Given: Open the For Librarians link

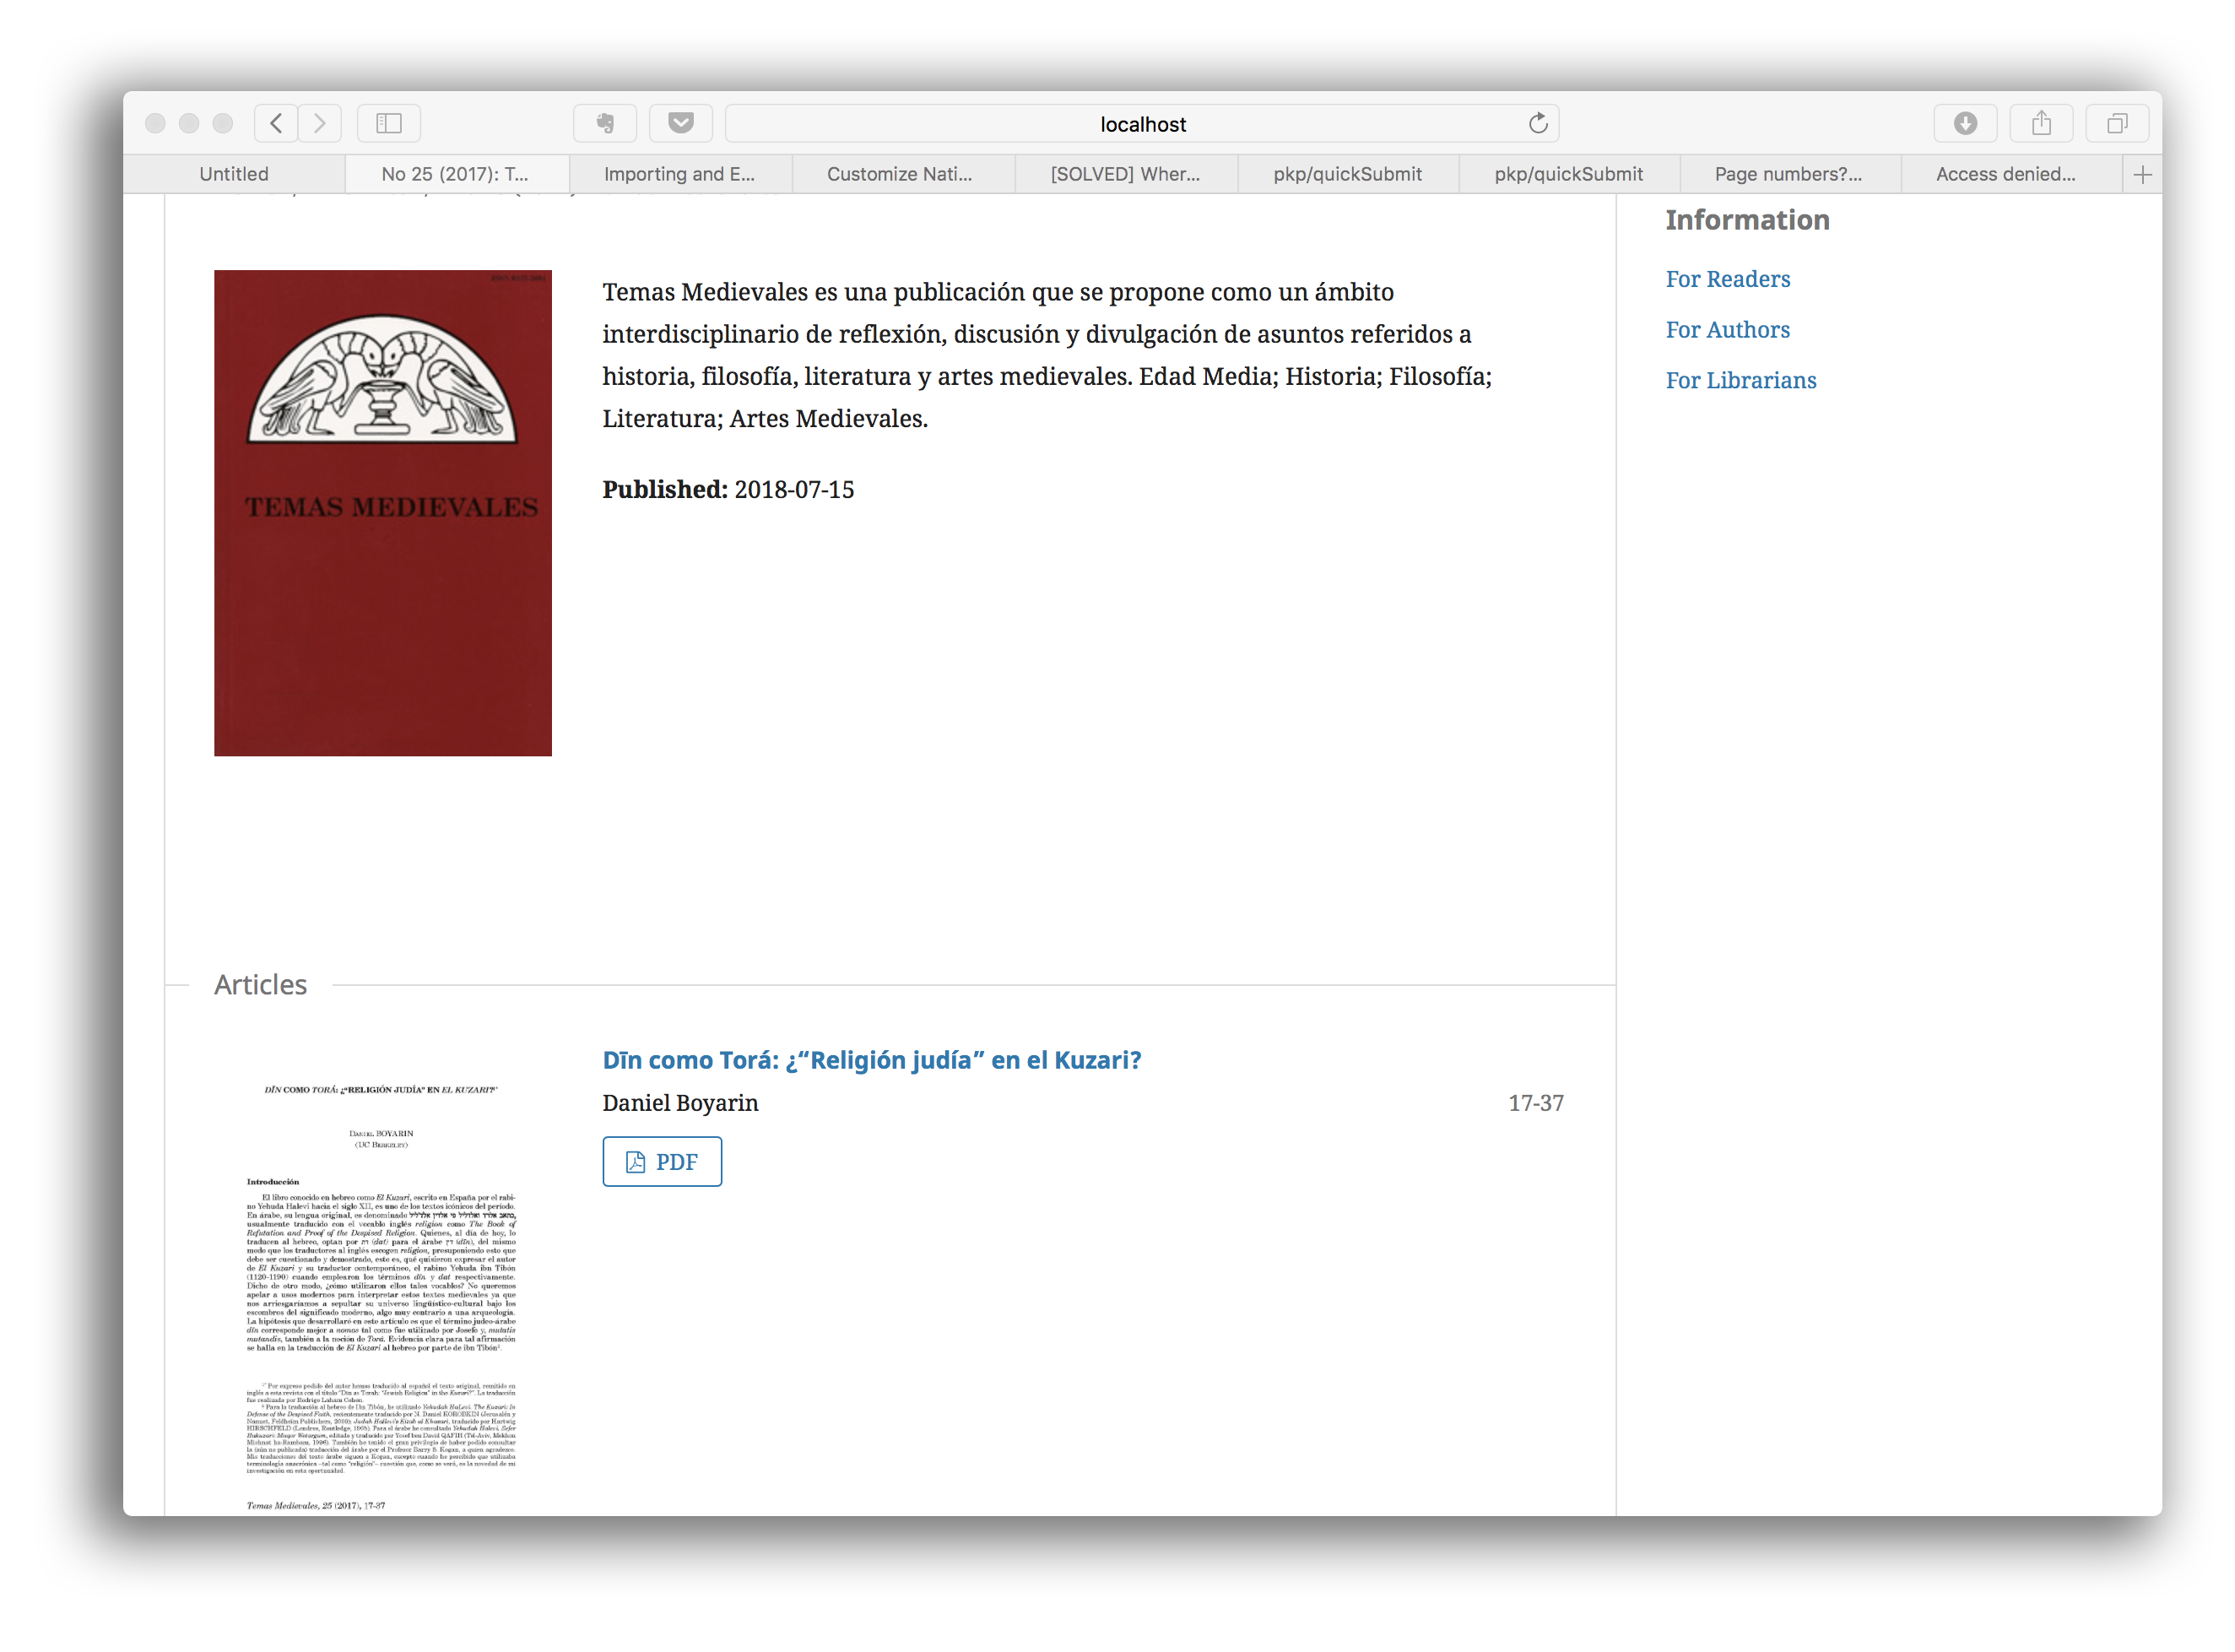Looking at the screenshot, I should click(x=1740, y=380).
